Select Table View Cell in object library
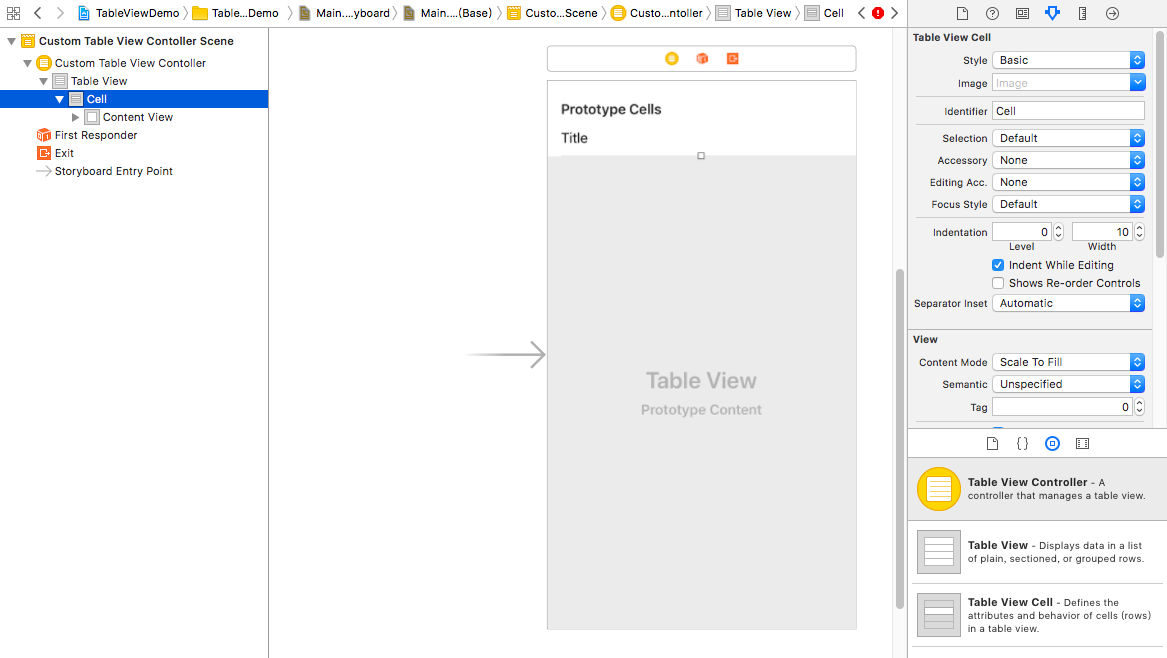Screen dimensions: 1167x658 [1037, 615]
